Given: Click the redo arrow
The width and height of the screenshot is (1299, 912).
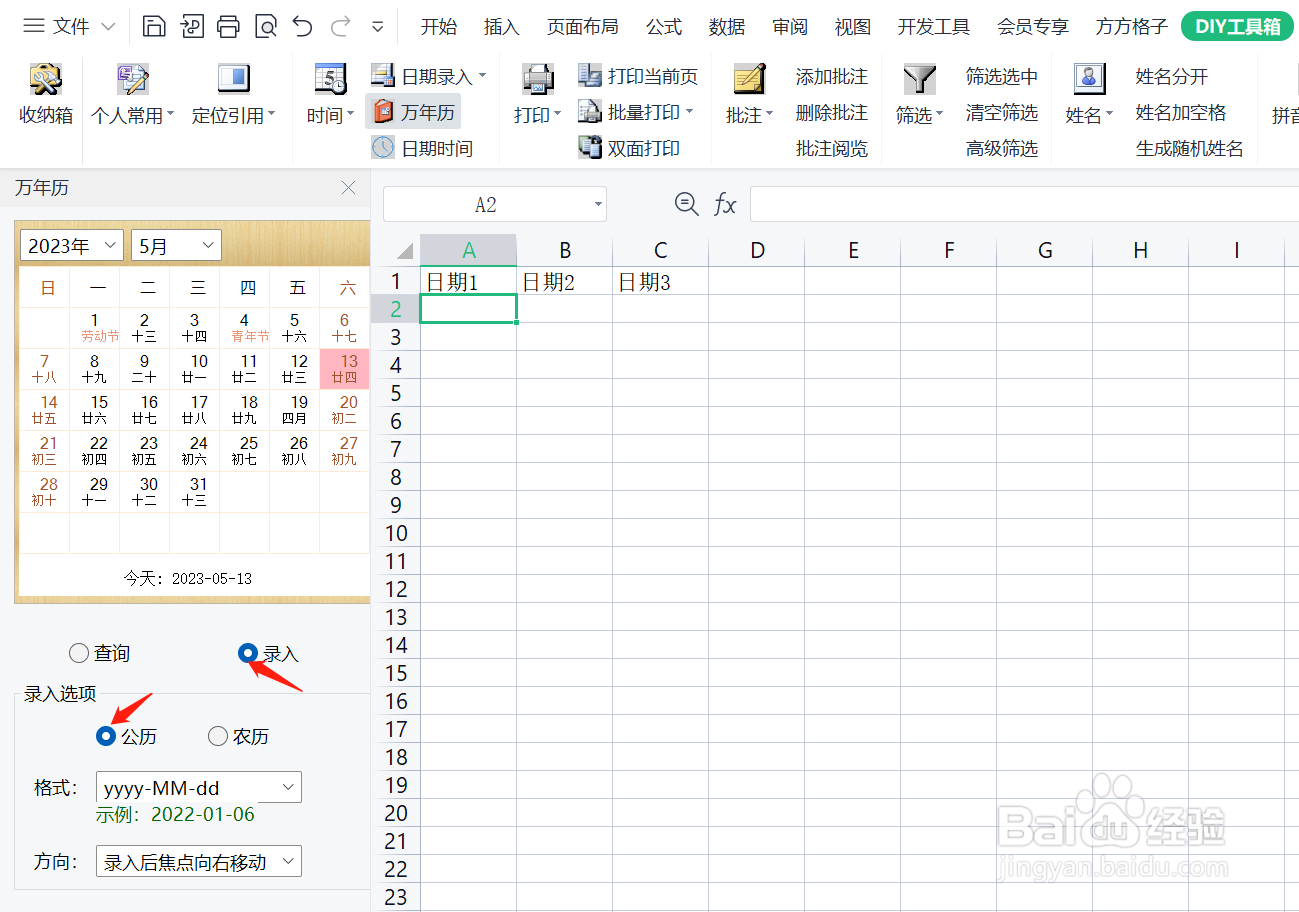Looking at the screenshot, I should tap(340, 26).
